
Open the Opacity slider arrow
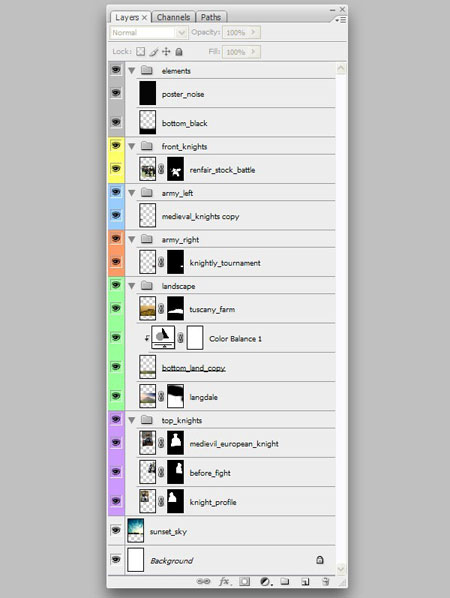(253, 32)
